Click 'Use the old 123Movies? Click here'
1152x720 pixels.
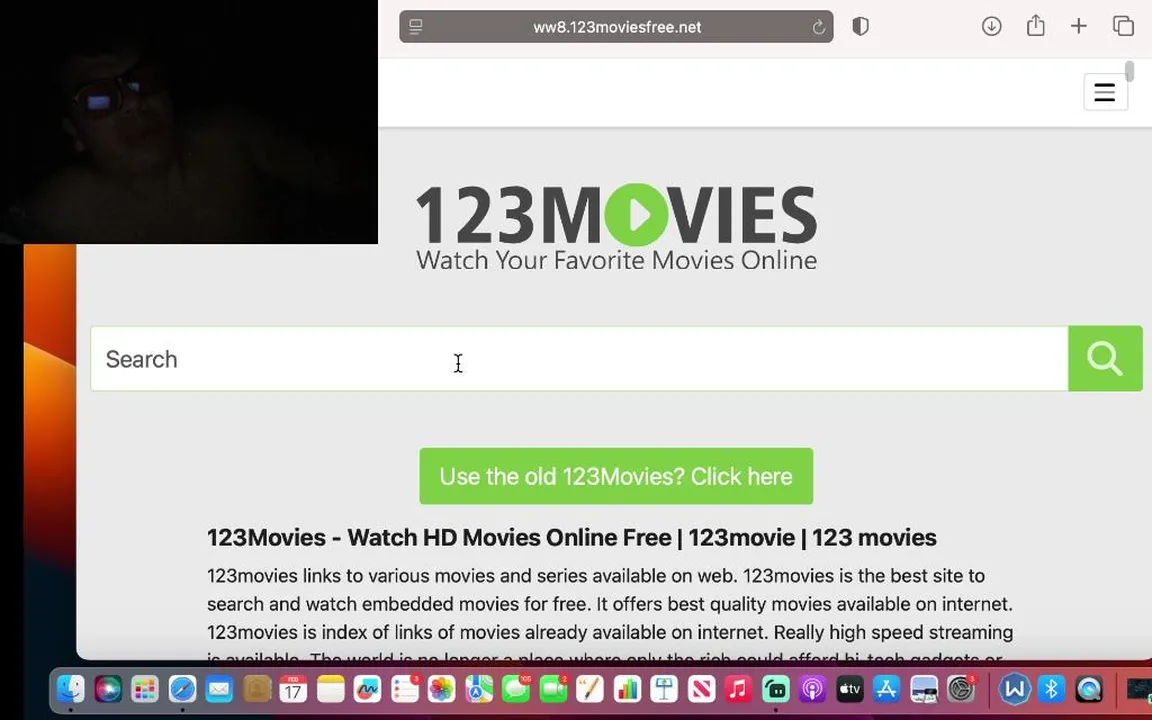616,476
